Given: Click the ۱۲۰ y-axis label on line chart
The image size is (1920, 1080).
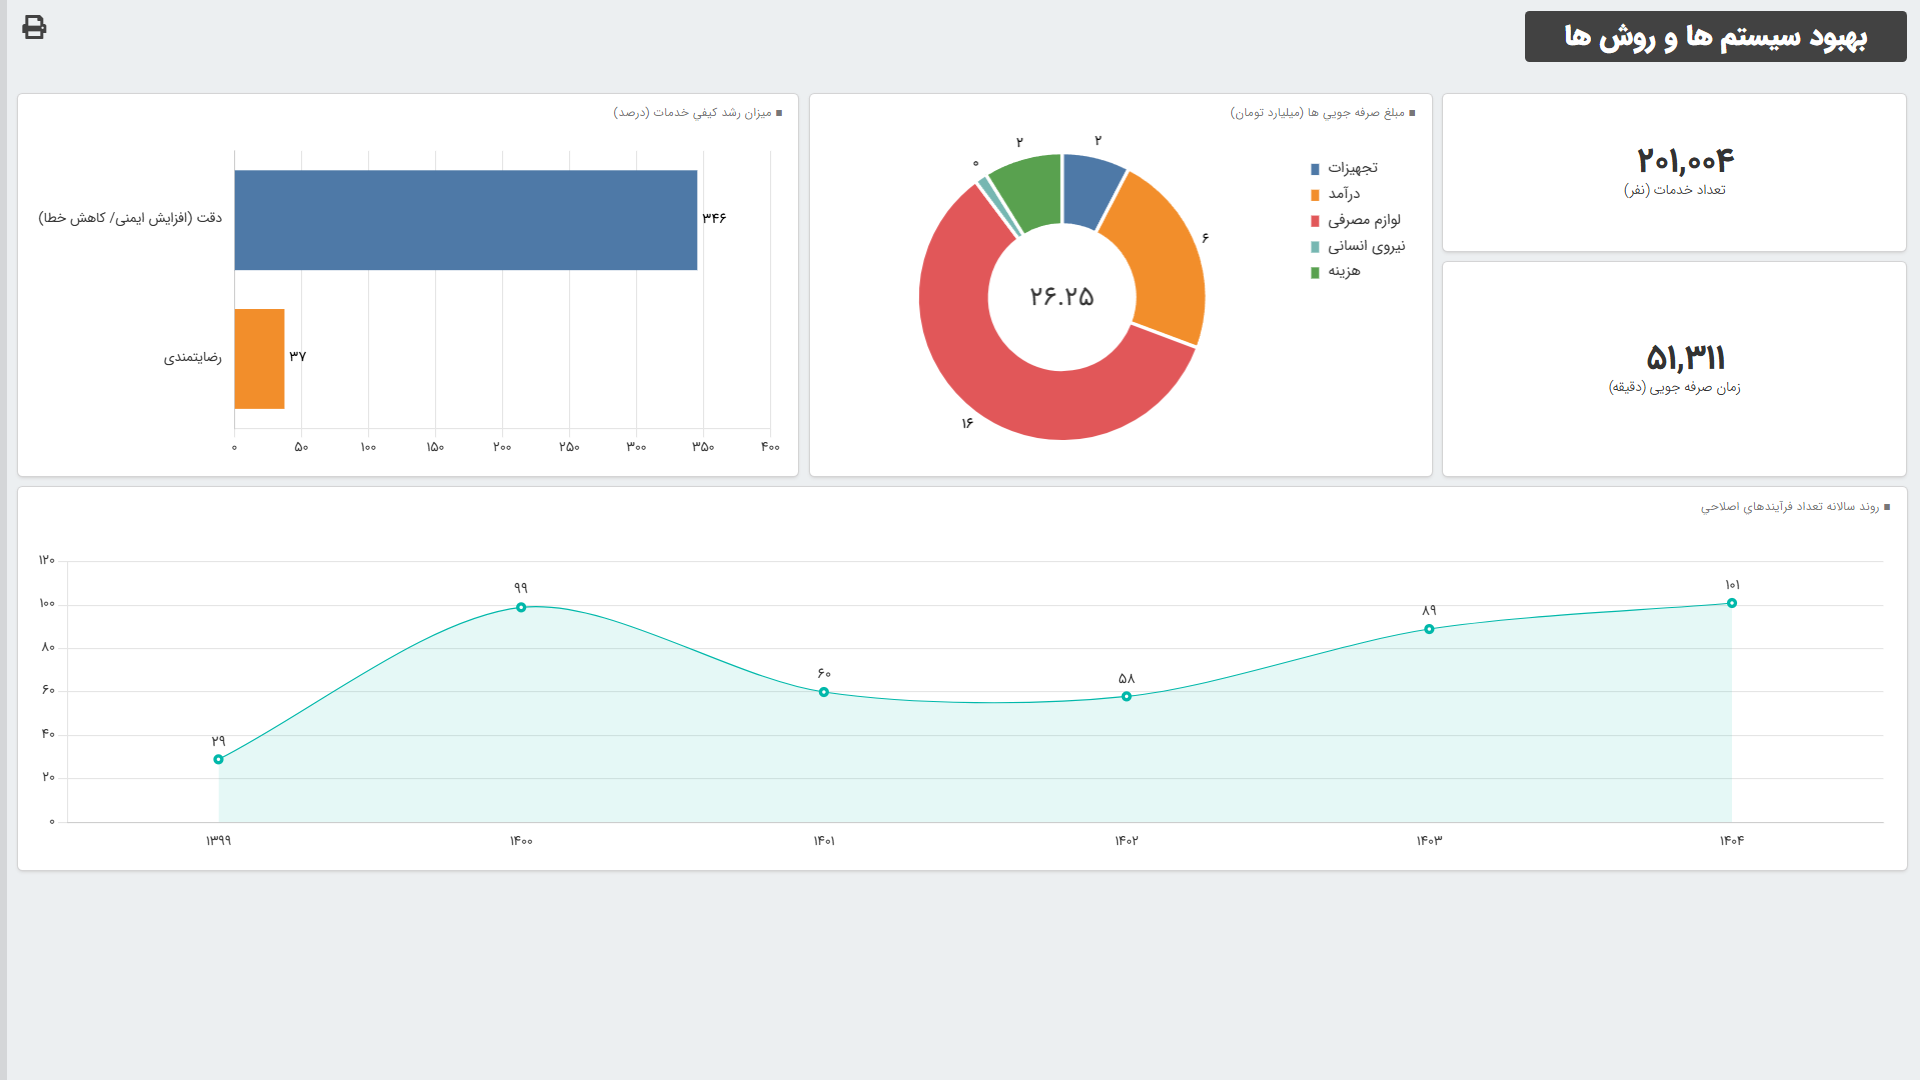Looking at the screenshot, I should pos(47,560).
